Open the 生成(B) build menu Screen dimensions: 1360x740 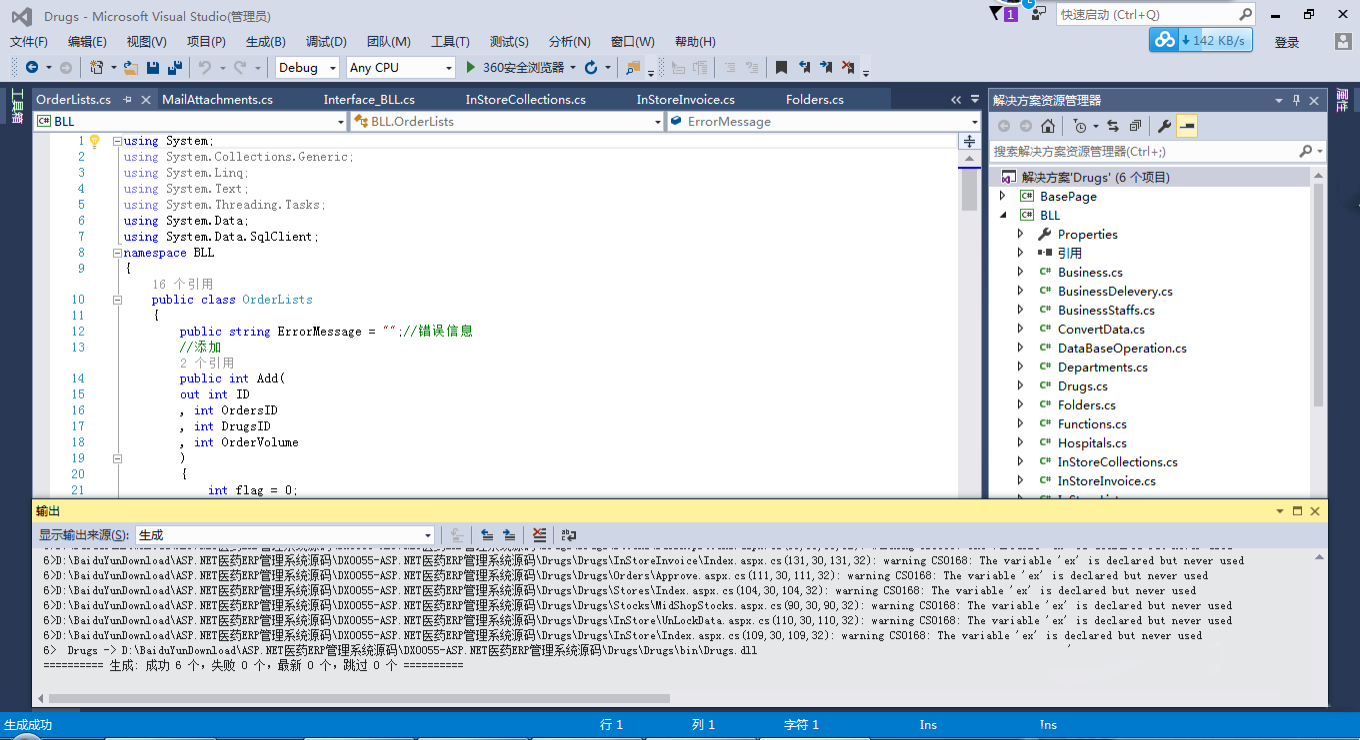[x=266, y=41]
